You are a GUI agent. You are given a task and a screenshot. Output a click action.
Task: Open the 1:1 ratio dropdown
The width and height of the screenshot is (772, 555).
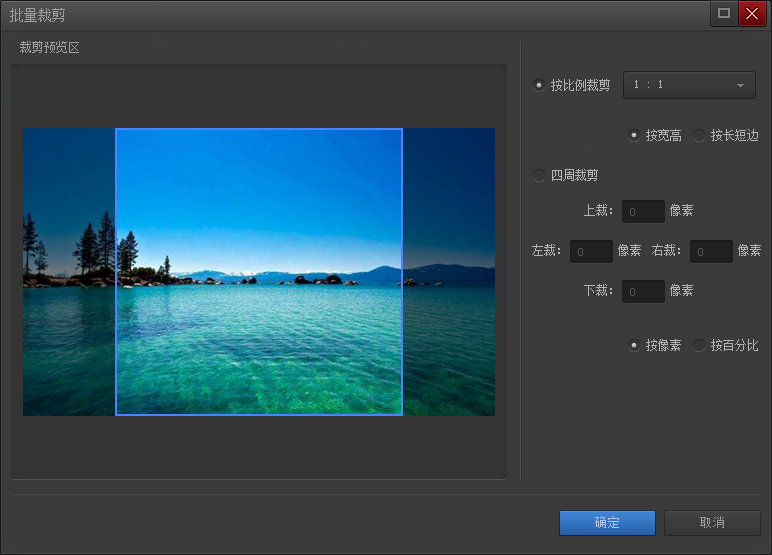tap(689, 86)
